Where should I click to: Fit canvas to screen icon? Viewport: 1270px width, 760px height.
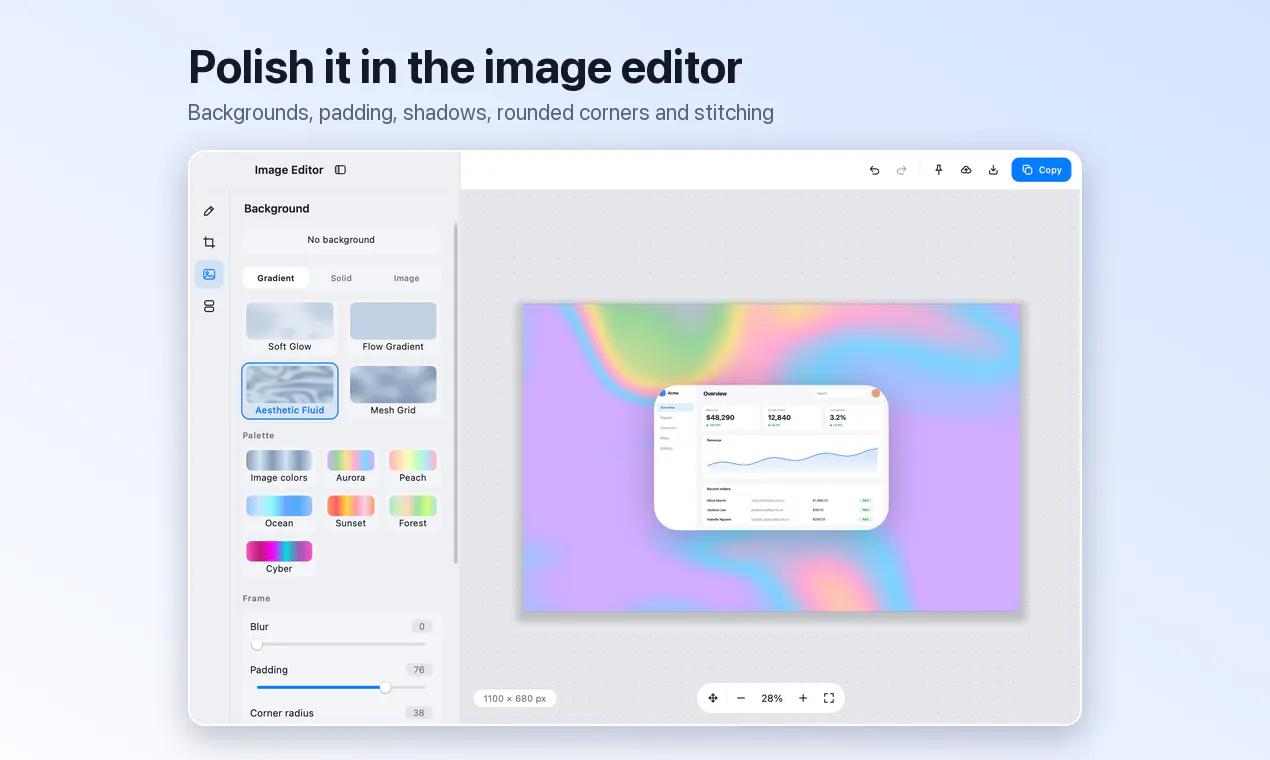tap(829, 698)
